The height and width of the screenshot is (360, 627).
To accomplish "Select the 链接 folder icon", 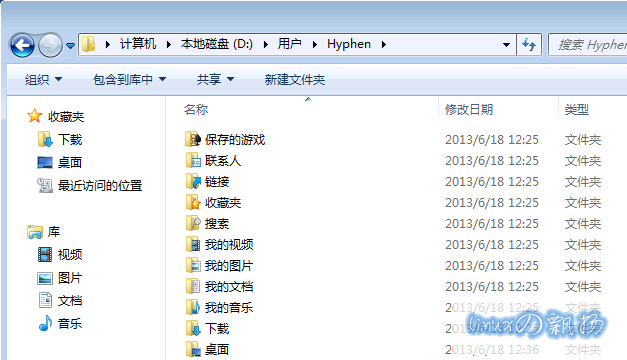I will click(193, 182).
